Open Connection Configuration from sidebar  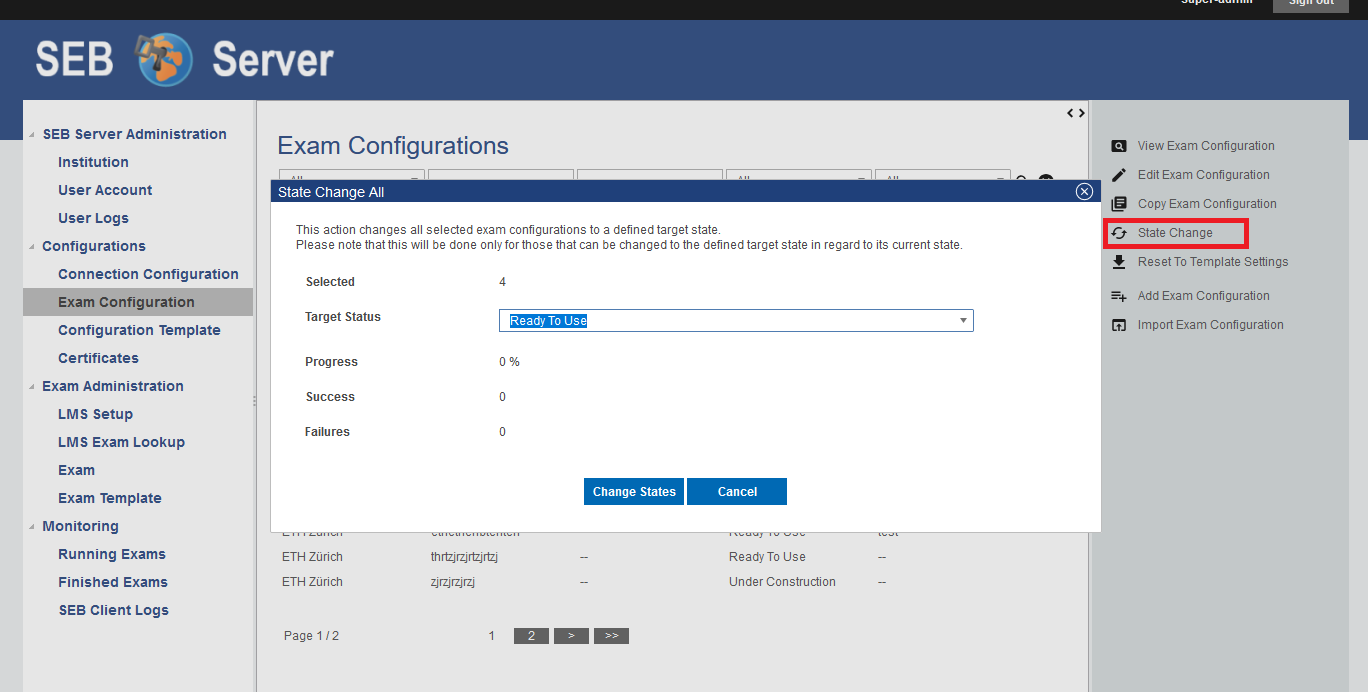148,274
